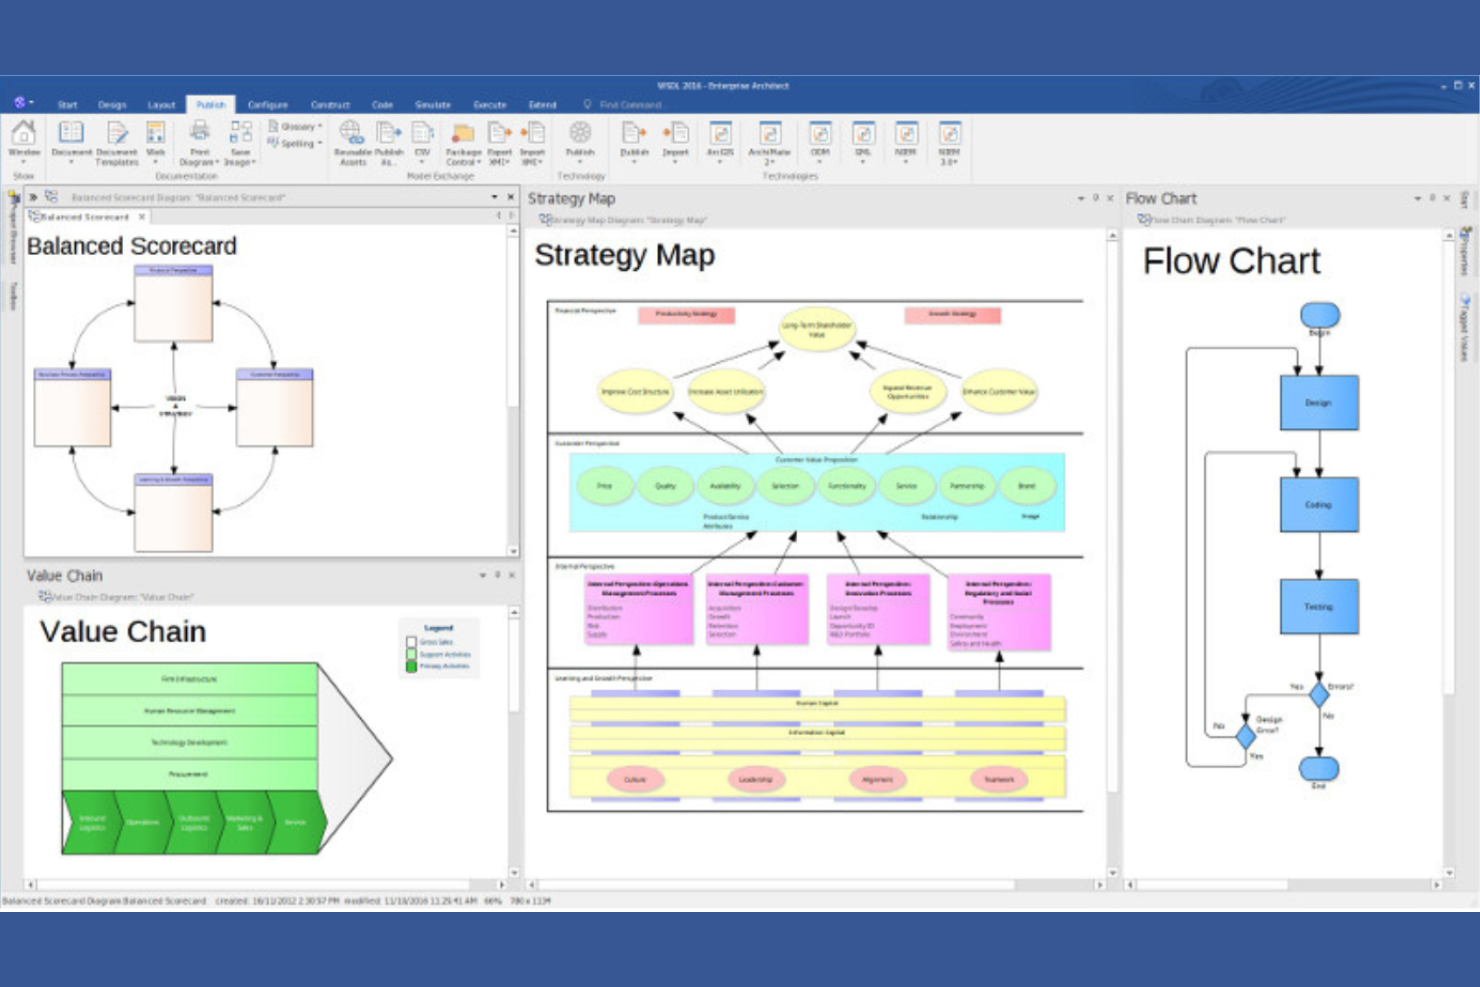
Task: Open the Glossary dropdown
Action: [x=297, y=126]
